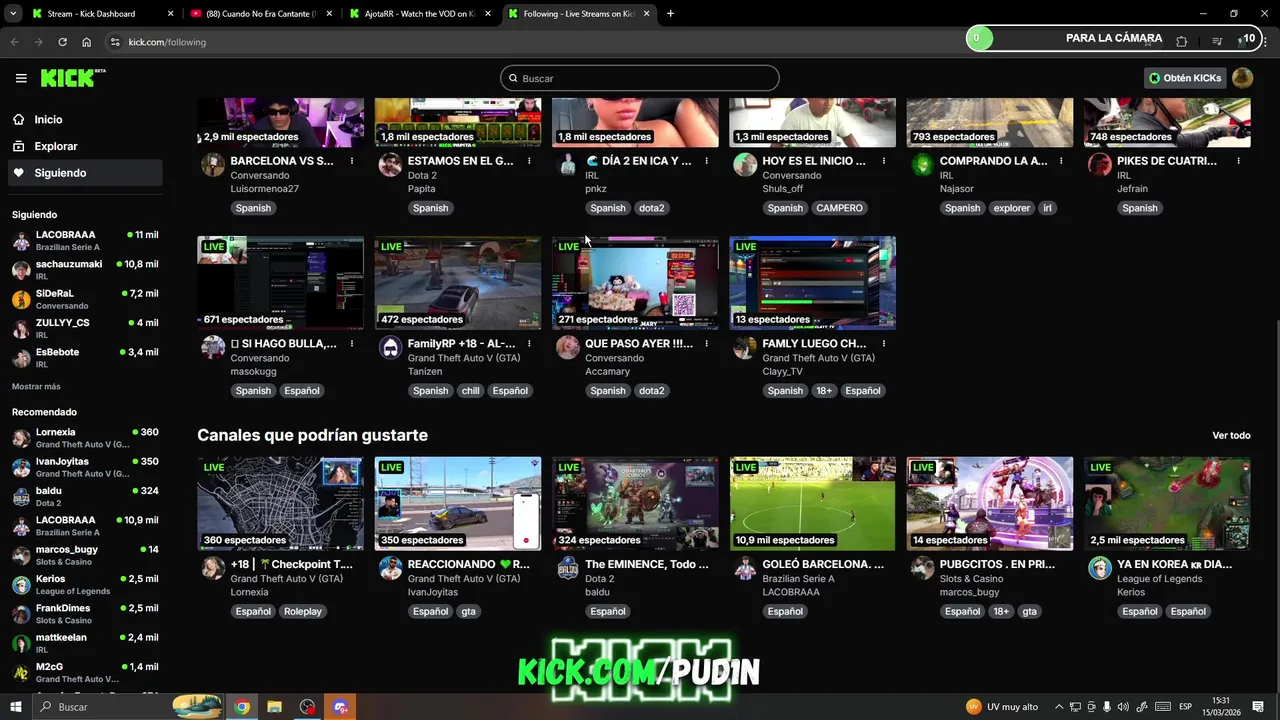Open sachauzumaki in Siguiendo list
The height and width of the screenshot is (720, 1280).
(84, 270)
